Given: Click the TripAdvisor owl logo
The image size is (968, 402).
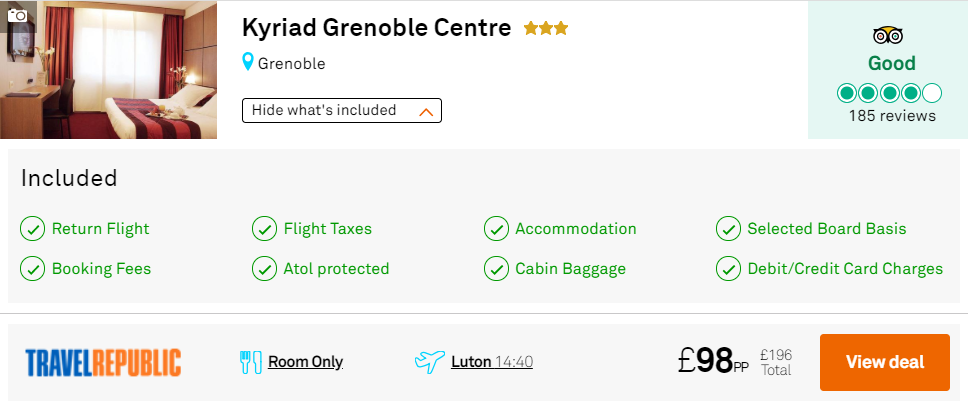Looking at the screenshot, I should pos(888,36).
